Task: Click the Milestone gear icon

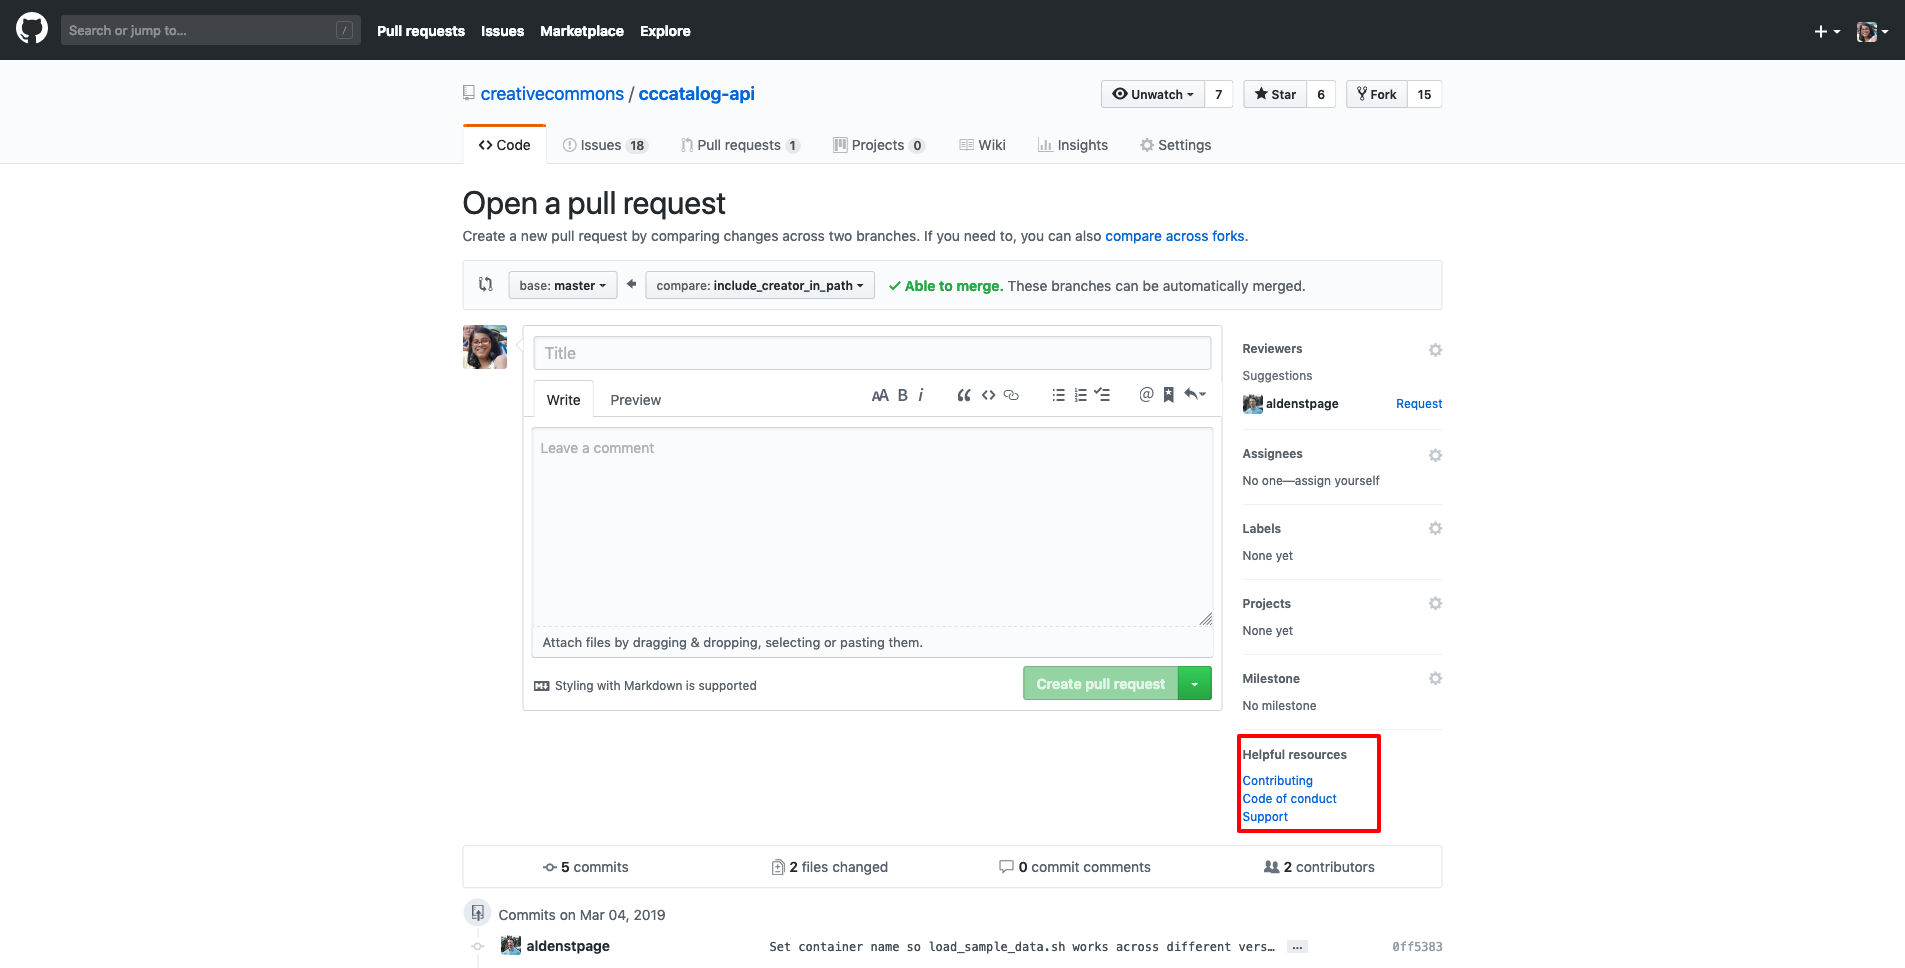Action: [x=1435, y=679]
